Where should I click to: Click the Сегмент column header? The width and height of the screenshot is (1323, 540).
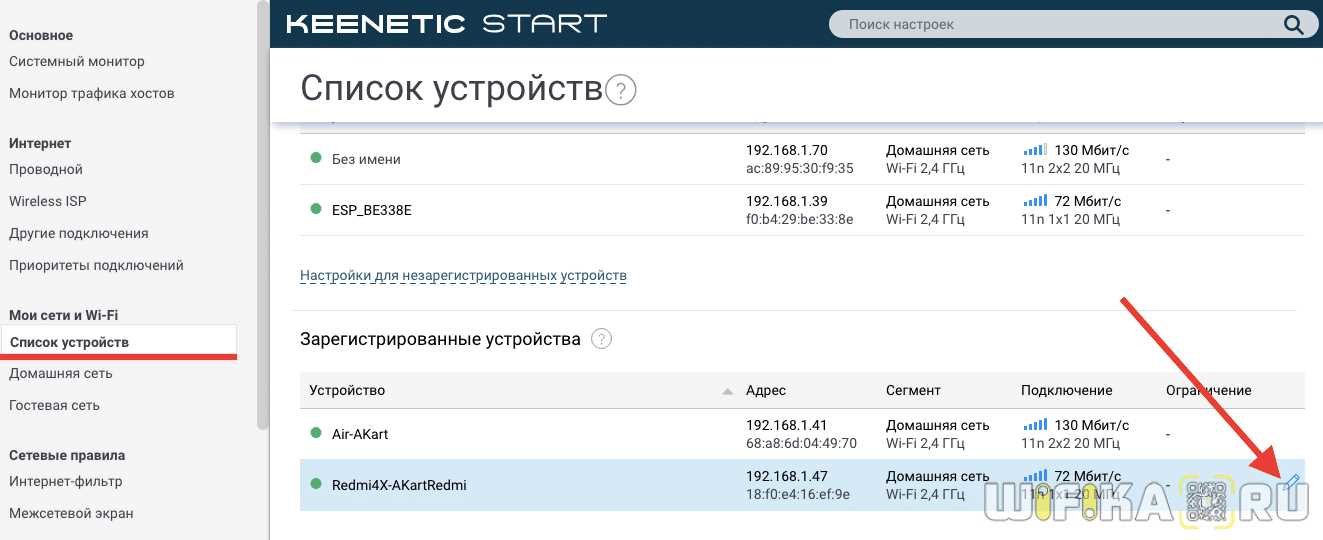[913, 390]
